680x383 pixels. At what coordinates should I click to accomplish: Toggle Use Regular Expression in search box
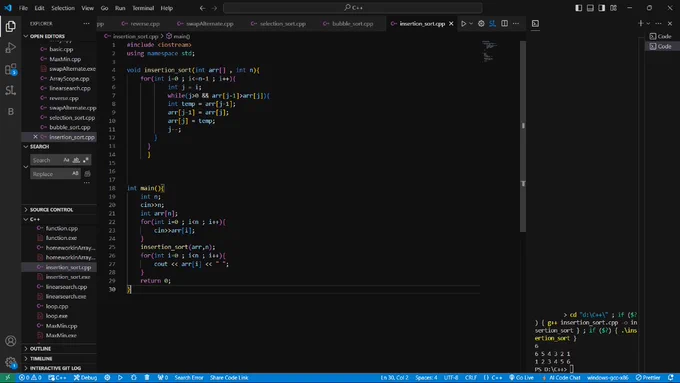pyautogui.click(x=86, y=160)
